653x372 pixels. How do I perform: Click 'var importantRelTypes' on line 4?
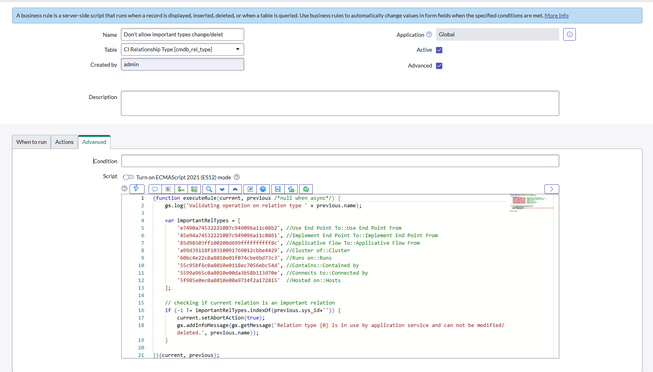tap(202, 221)
